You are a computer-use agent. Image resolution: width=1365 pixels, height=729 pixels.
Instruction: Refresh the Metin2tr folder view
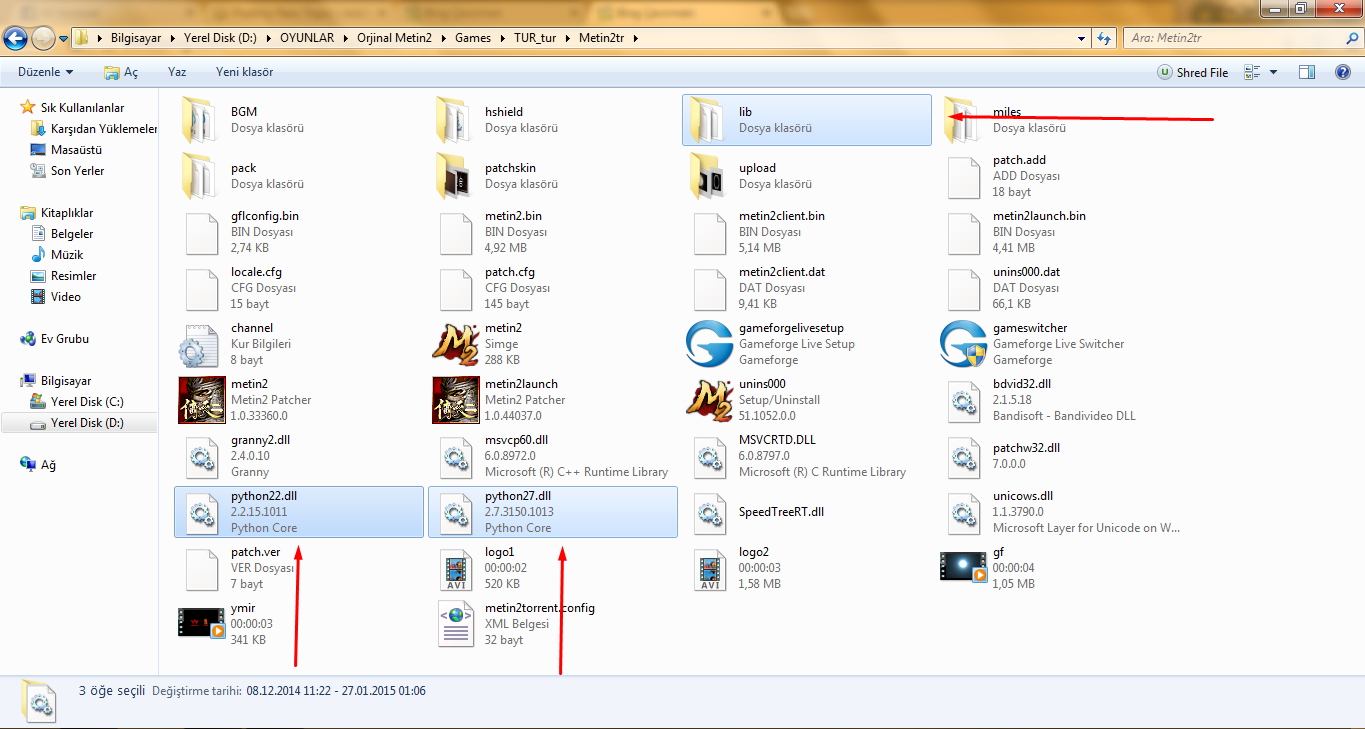(x=1105, y=38)
